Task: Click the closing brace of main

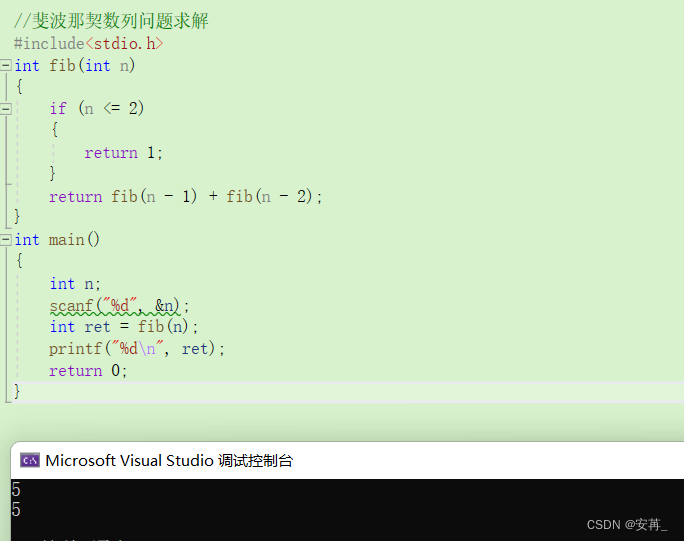Action: (x=17, y=391)
